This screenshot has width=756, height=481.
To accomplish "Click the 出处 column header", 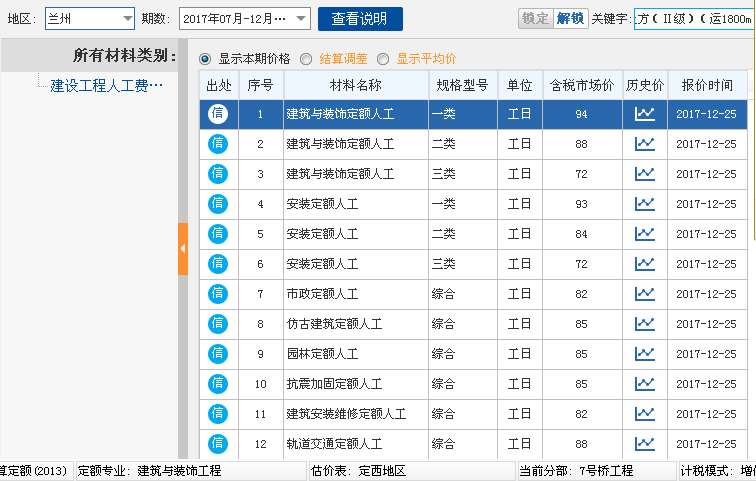I will (219, 85).
